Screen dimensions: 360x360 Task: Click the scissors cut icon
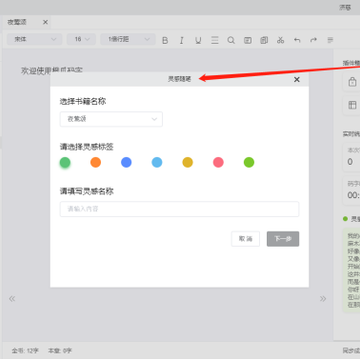pyautogui.click(x=280, y=40)
